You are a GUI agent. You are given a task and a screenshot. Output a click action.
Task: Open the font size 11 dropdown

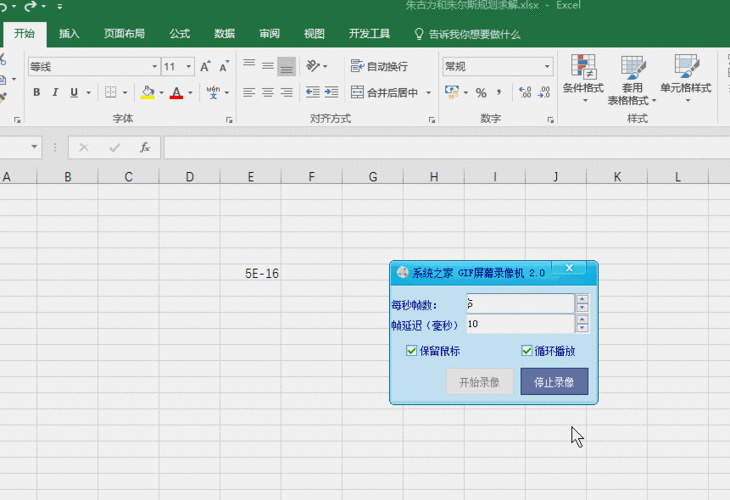pos(189,67)
